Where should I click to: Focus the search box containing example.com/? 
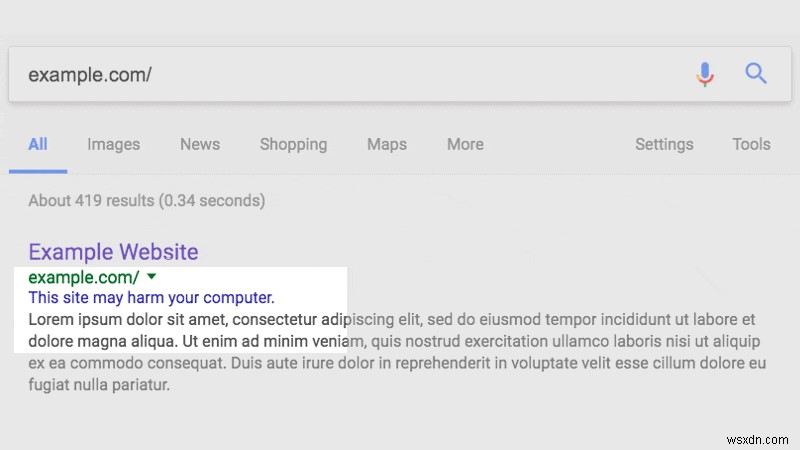[340, 74]
